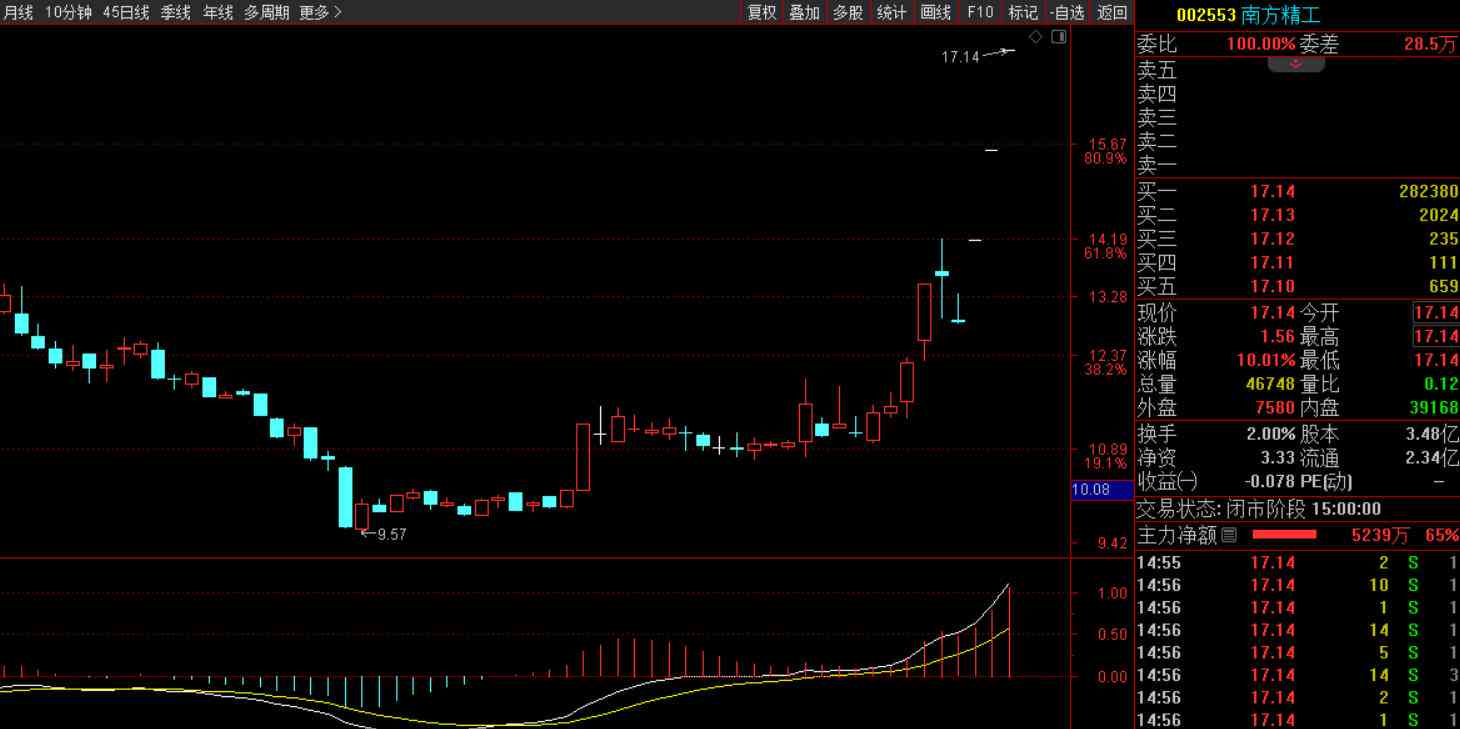Open the 多周期 multi-period view
The image size is (1460, 729).
[267, 12]
